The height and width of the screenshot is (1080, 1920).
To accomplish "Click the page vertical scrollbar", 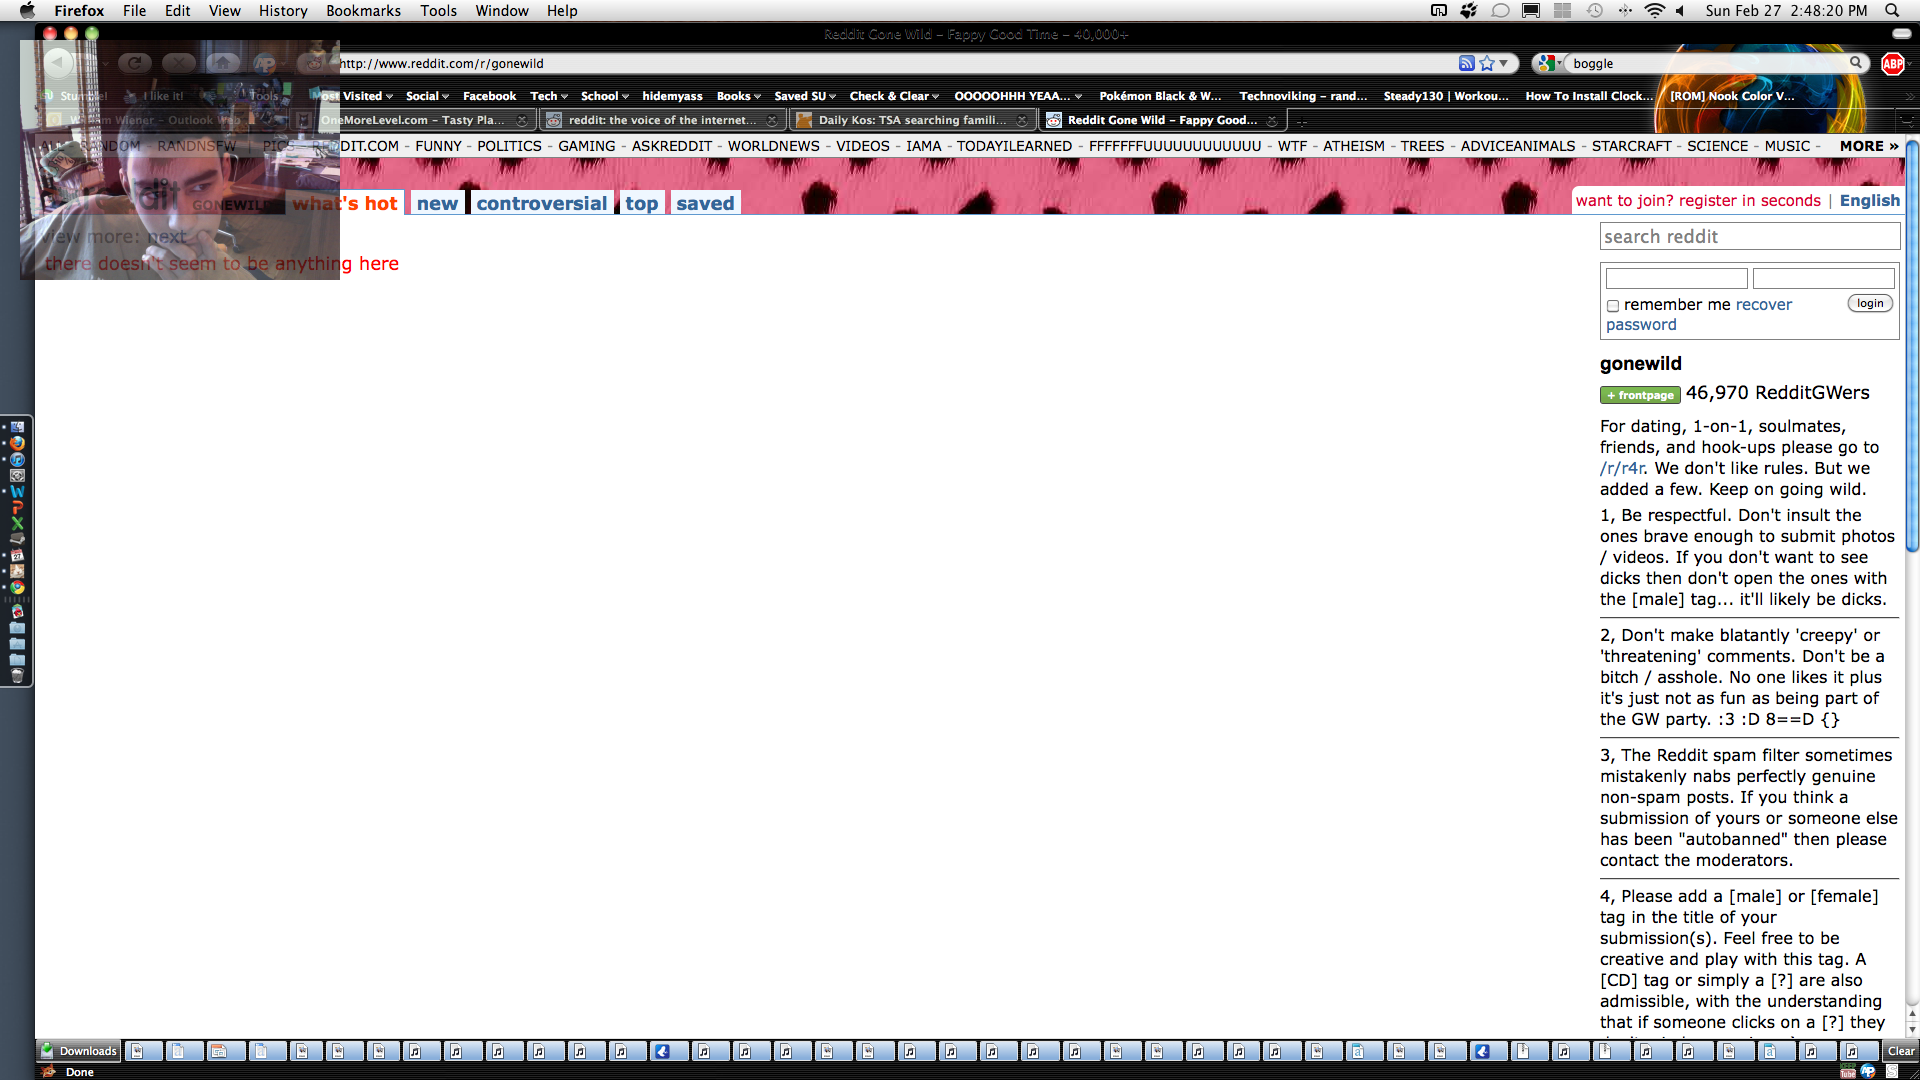I will [1912, 344].
